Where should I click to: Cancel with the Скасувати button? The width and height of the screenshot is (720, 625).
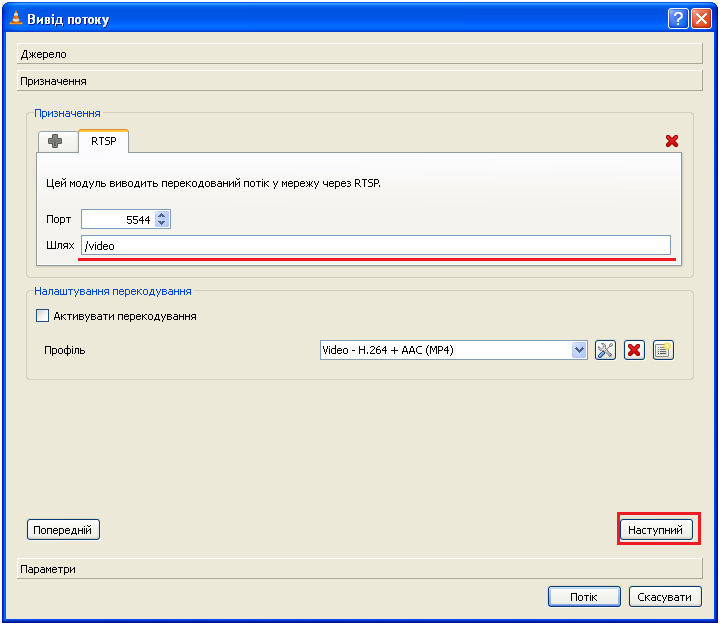point(664,597)
